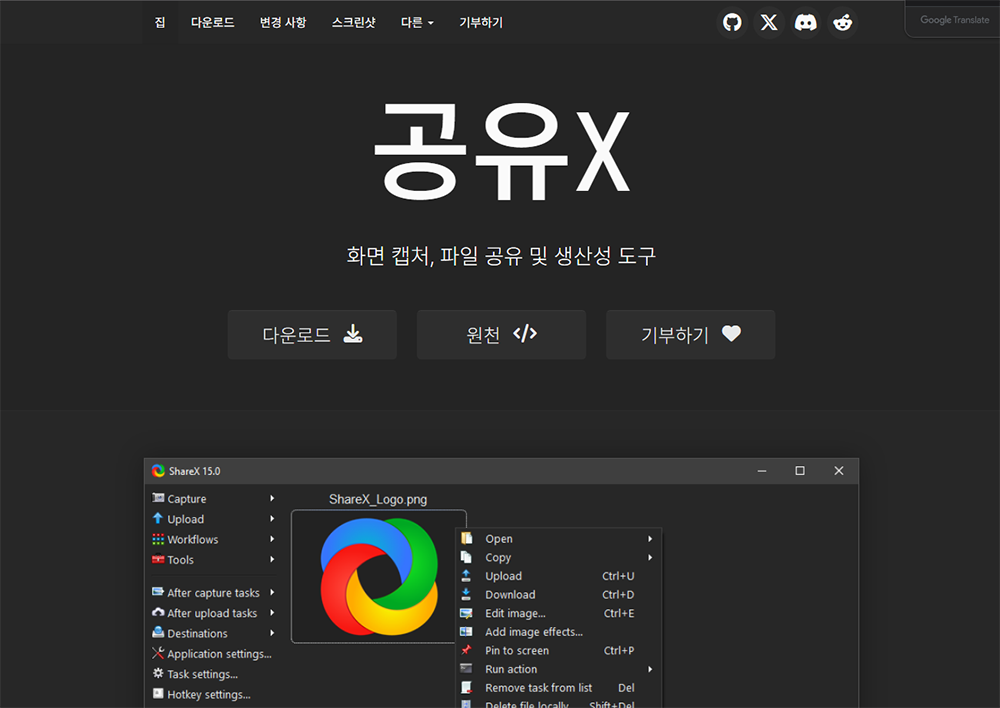
Task: Click the ShareX logo in title bar
Action: tap(158, 471)
